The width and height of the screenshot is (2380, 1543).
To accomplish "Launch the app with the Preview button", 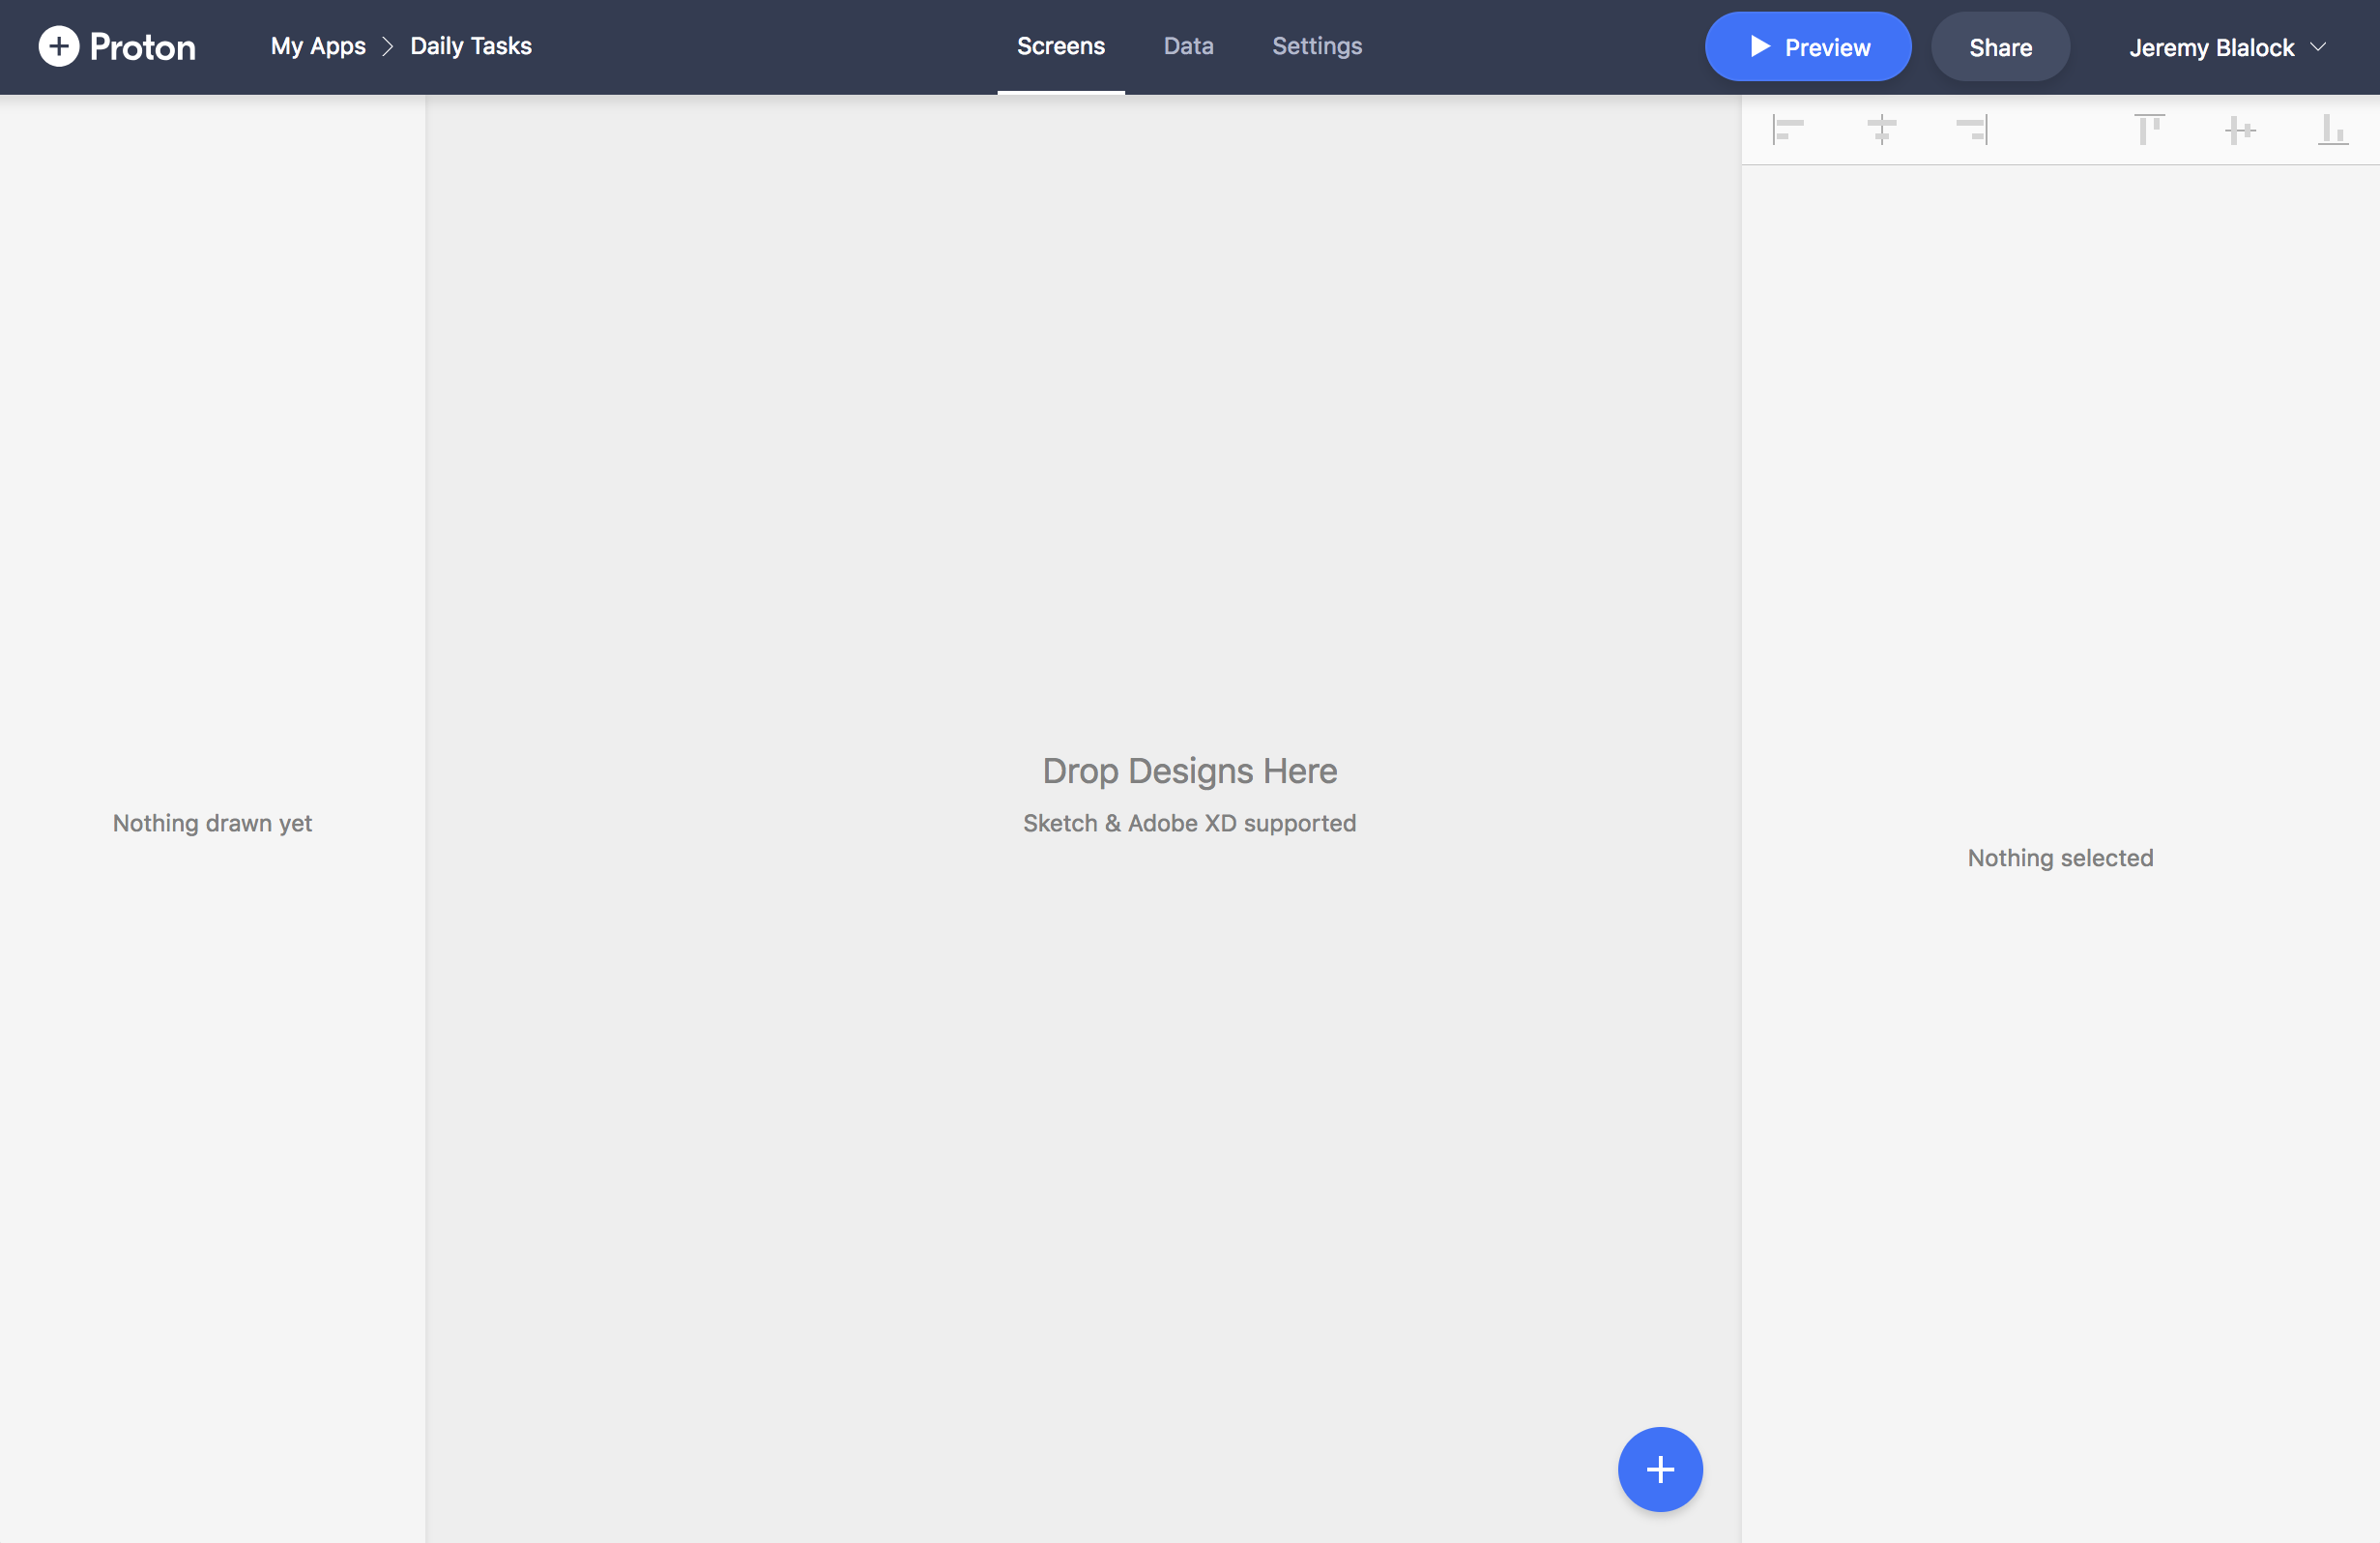I will (x=1807, y=47).
